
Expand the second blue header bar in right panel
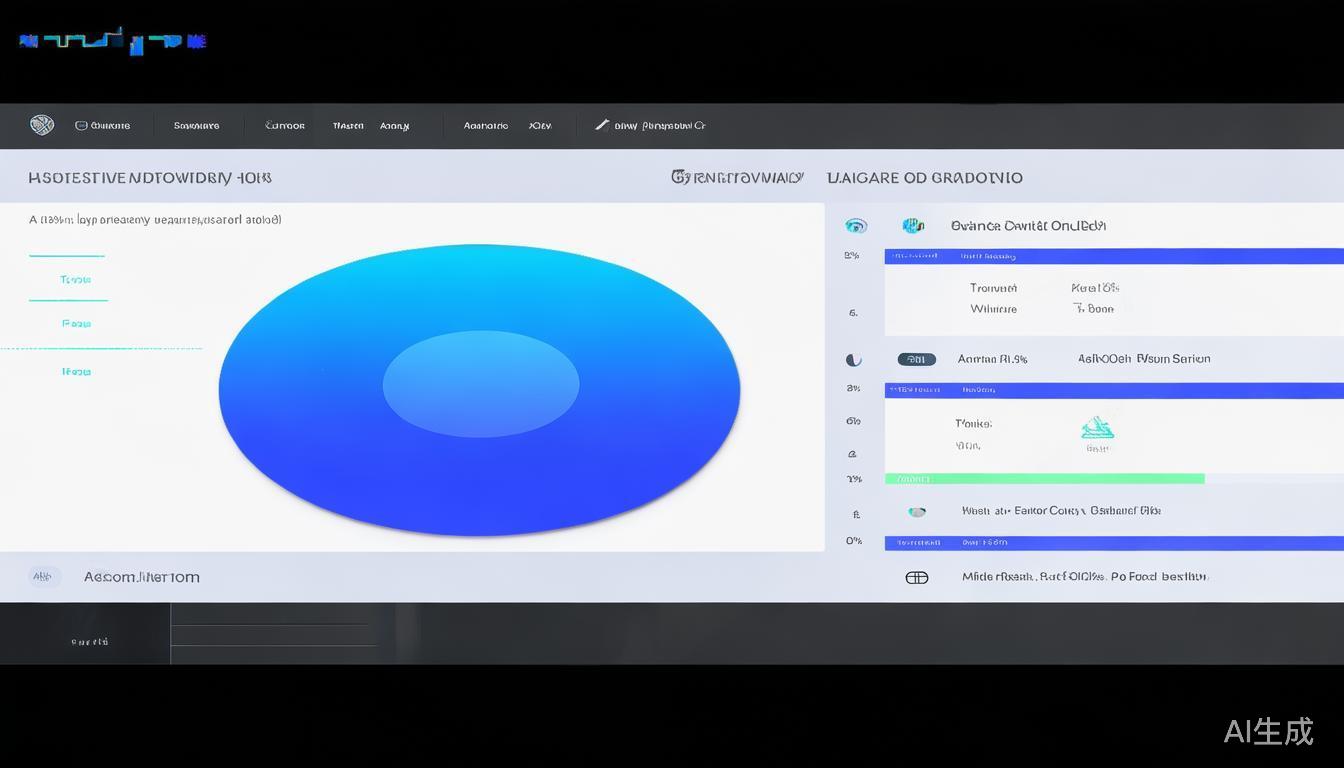click(x=1113, y=390)
